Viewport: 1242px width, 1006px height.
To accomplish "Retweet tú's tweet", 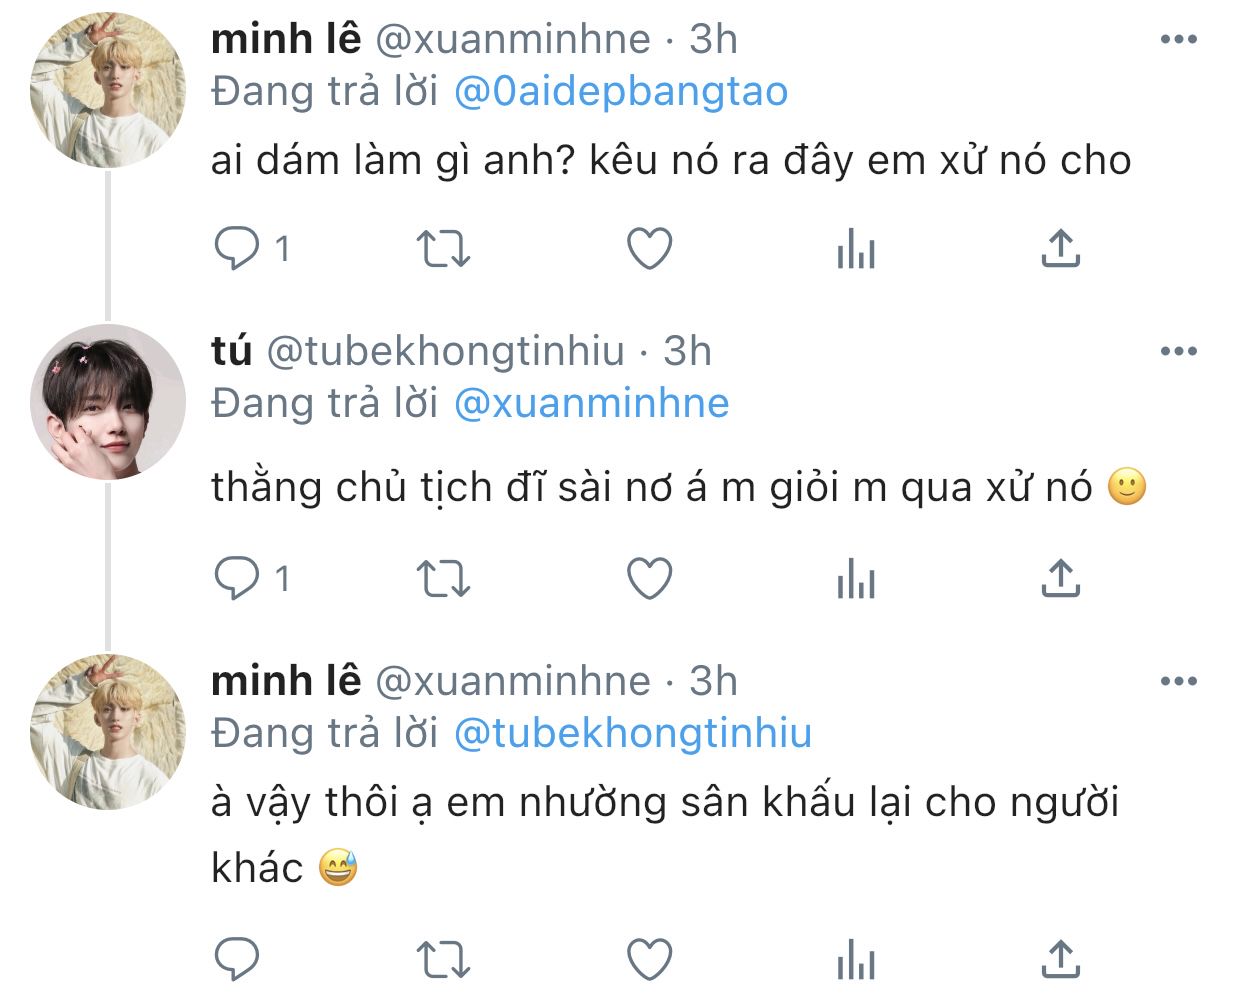I will (442, 578).
